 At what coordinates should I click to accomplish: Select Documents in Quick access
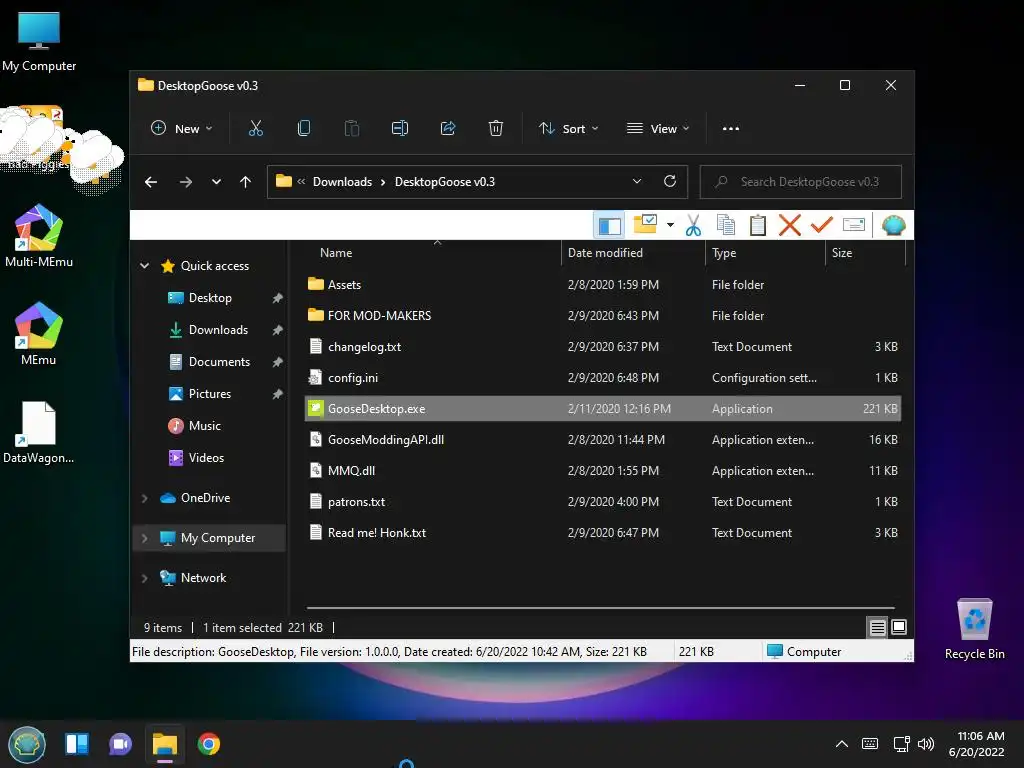point(219,362)
